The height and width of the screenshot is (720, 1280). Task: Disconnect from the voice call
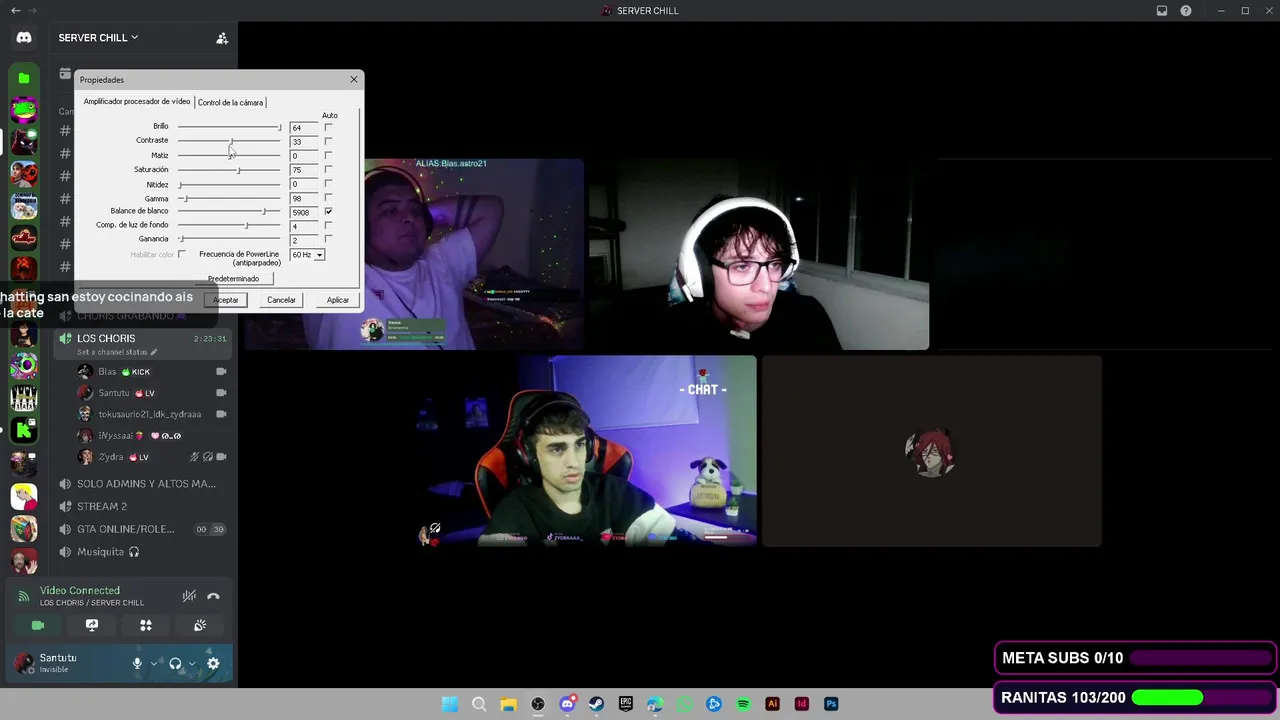pos(213,596)
